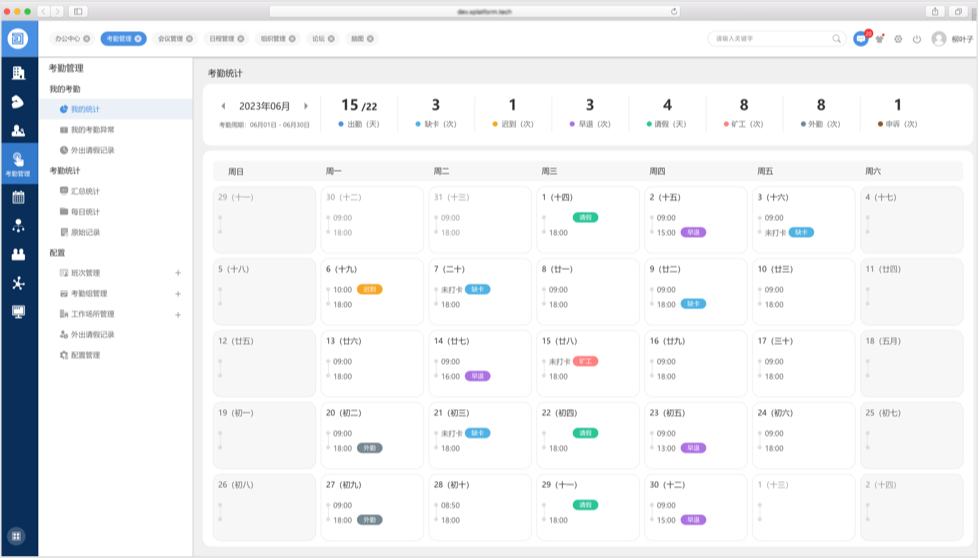The width and height of the screenshot is (978, 558).
Task: Expand 班次管理 with plus icon
Action: click(178, 273)
